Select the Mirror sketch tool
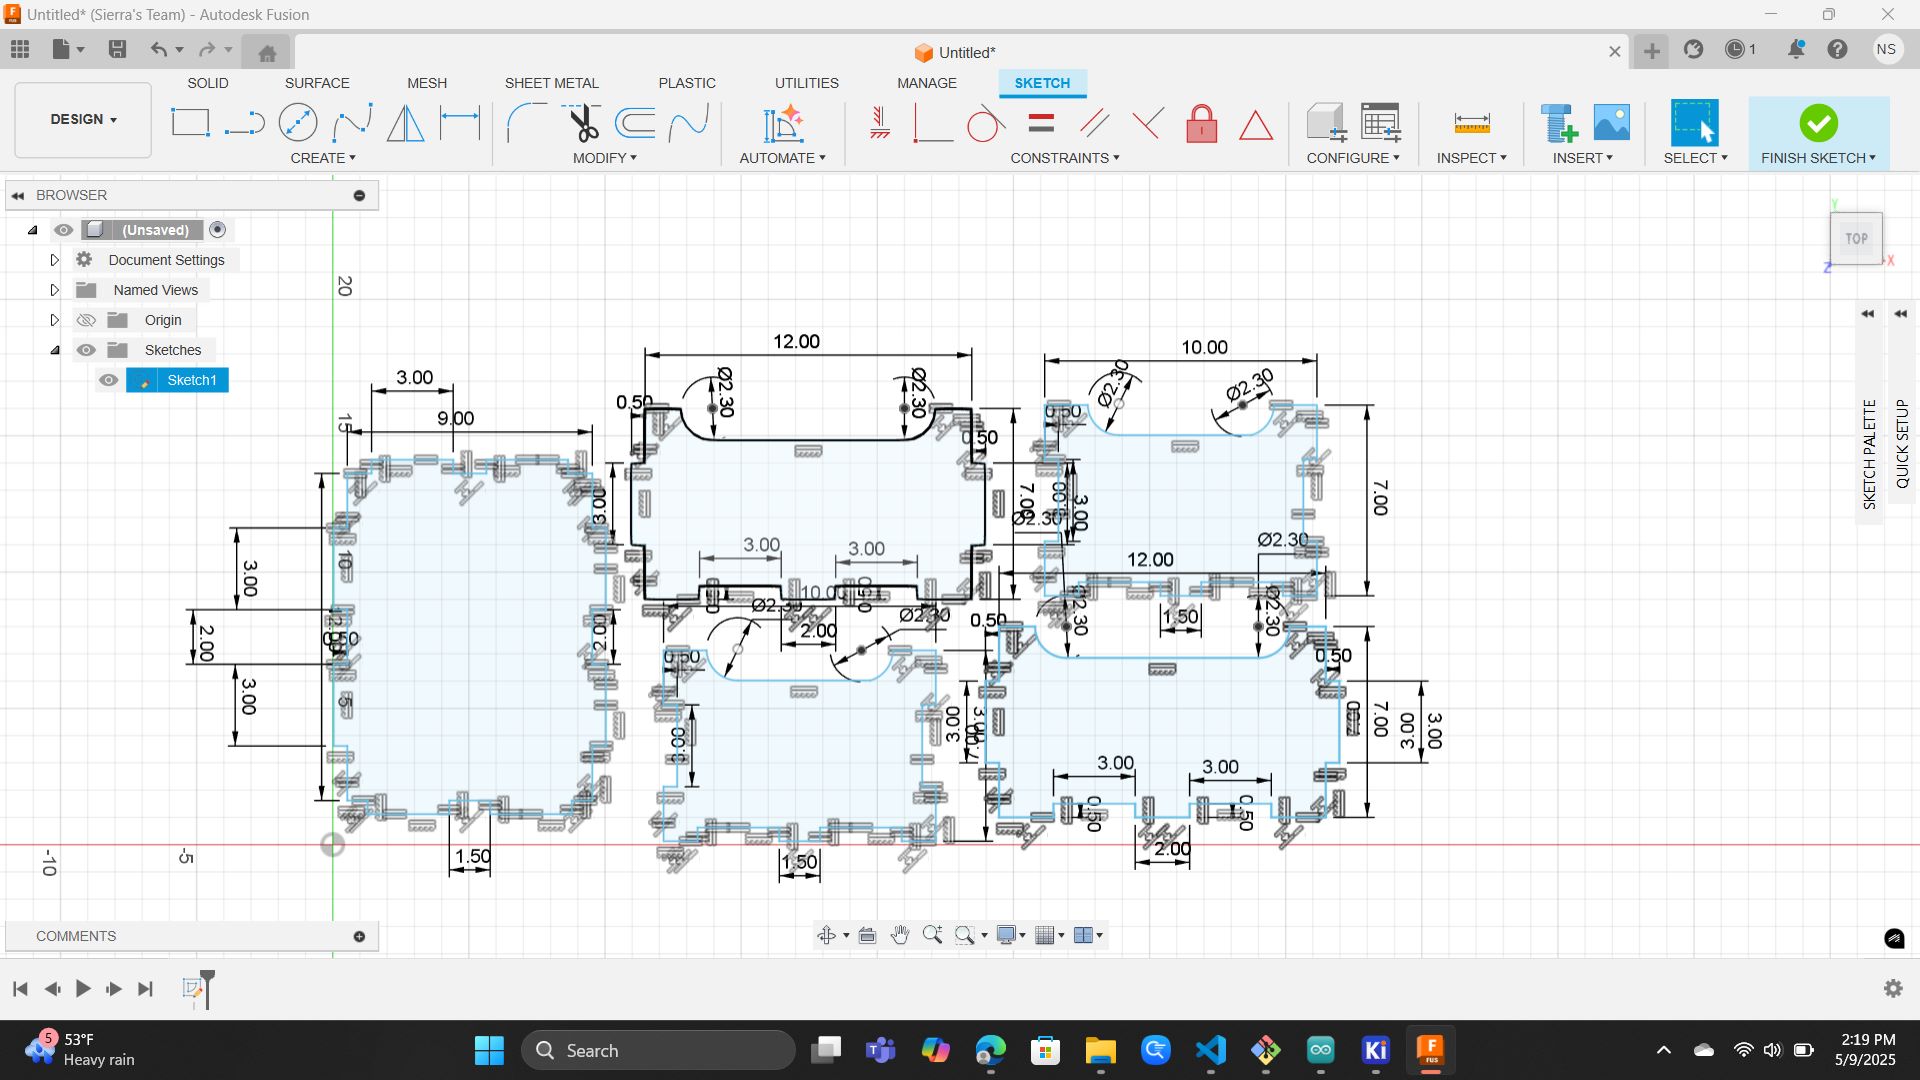Viewport: 1920px width, 1080px height. pyautogui.click(x=406, y=123)
